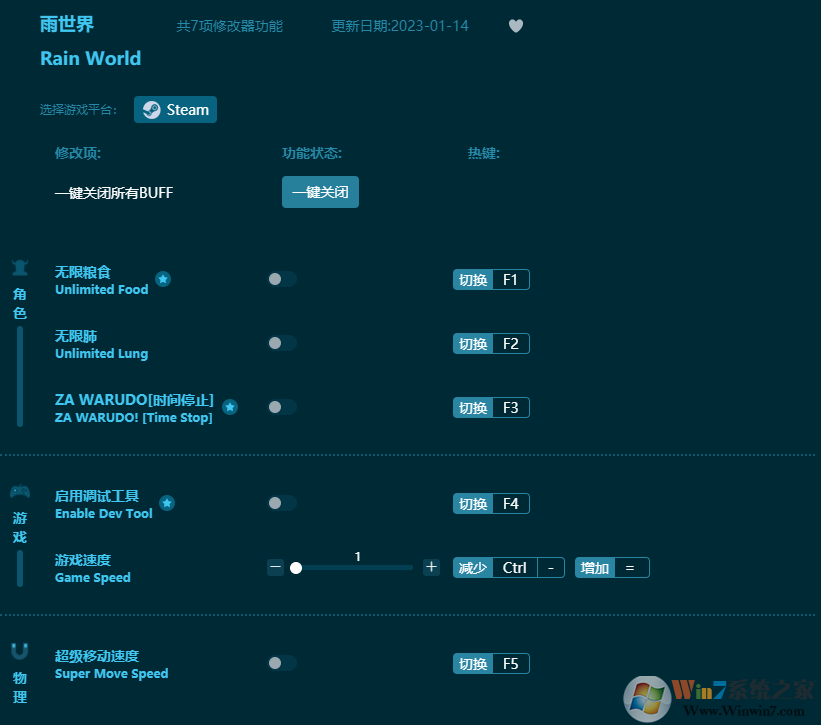Click the F5 hotkey field for Super Move Speed
The width and height of the screenshot is (821, 725).
511,664
